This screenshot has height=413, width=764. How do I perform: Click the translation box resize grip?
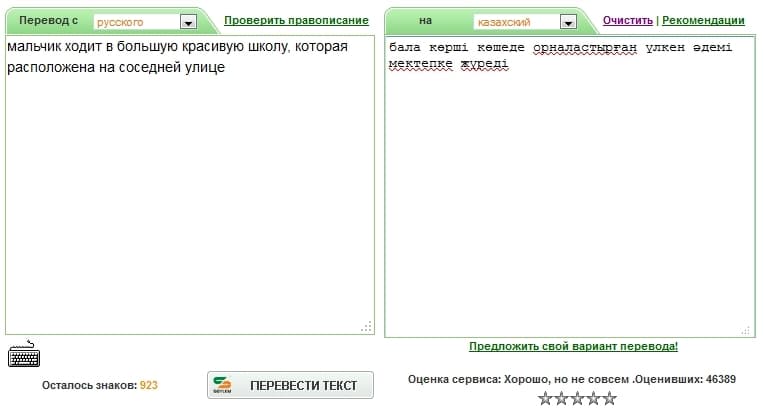coord(746,330)
